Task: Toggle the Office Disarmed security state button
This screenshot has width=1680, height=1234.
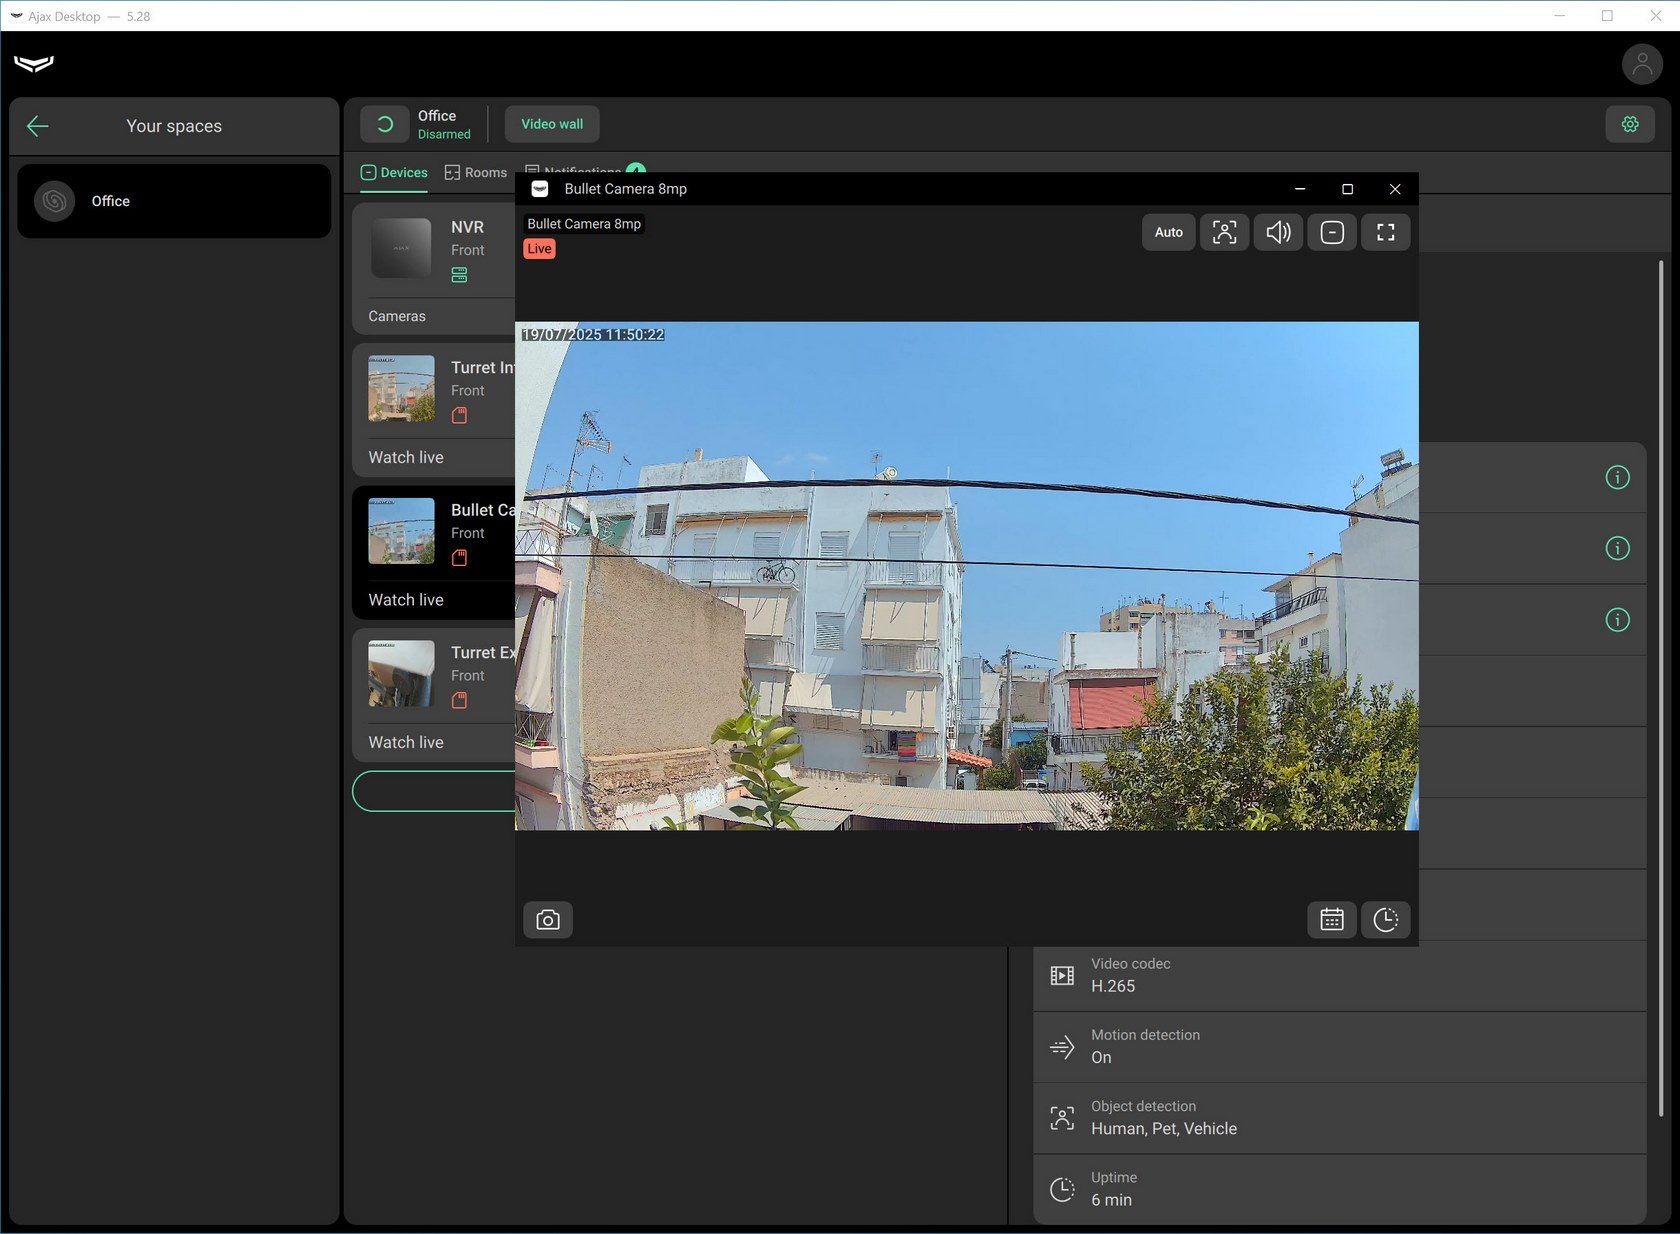Action: (x=385, y=124)
